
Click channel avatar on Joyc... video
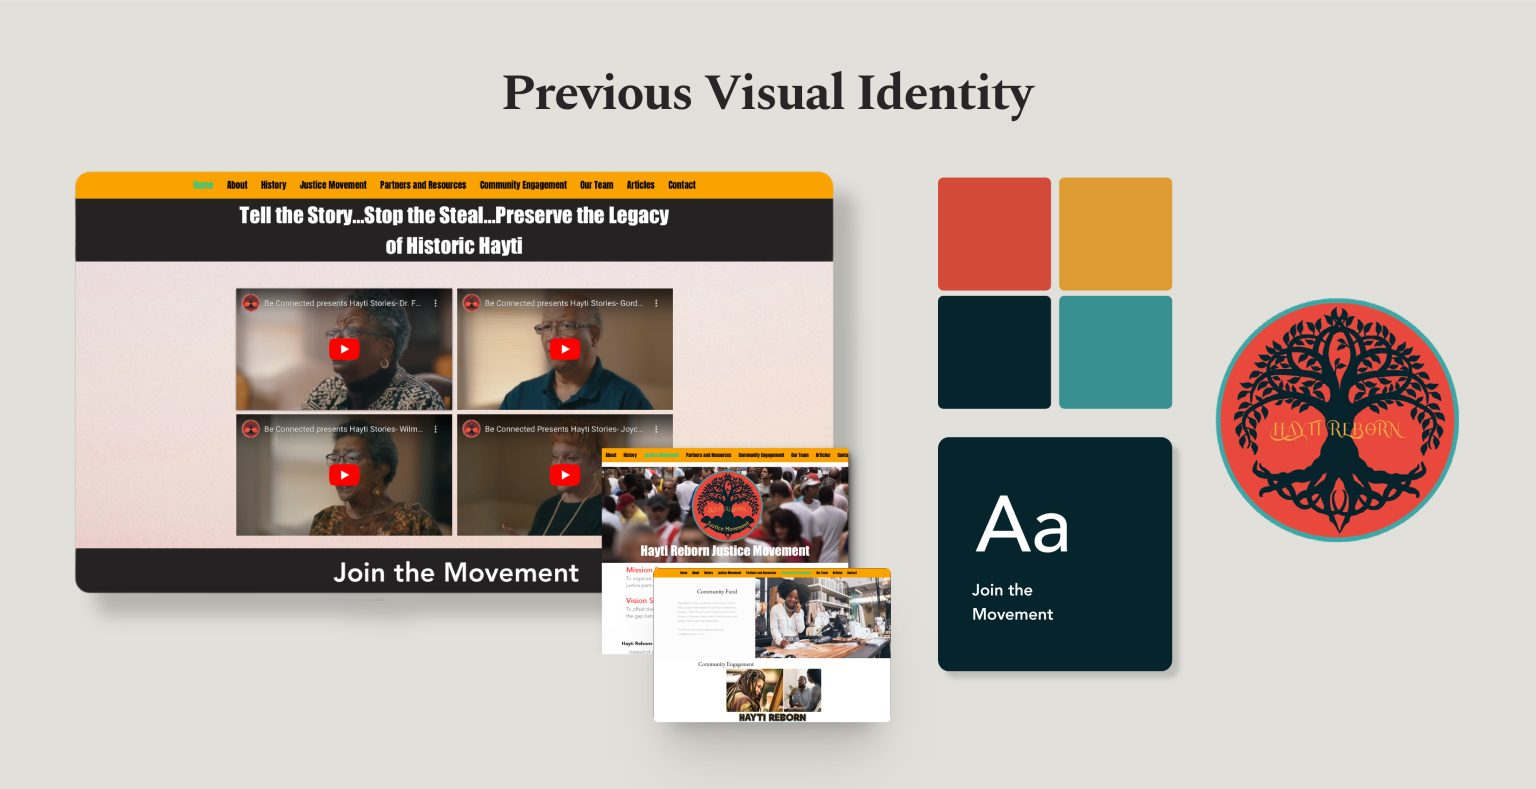click(x=472, y=429)
